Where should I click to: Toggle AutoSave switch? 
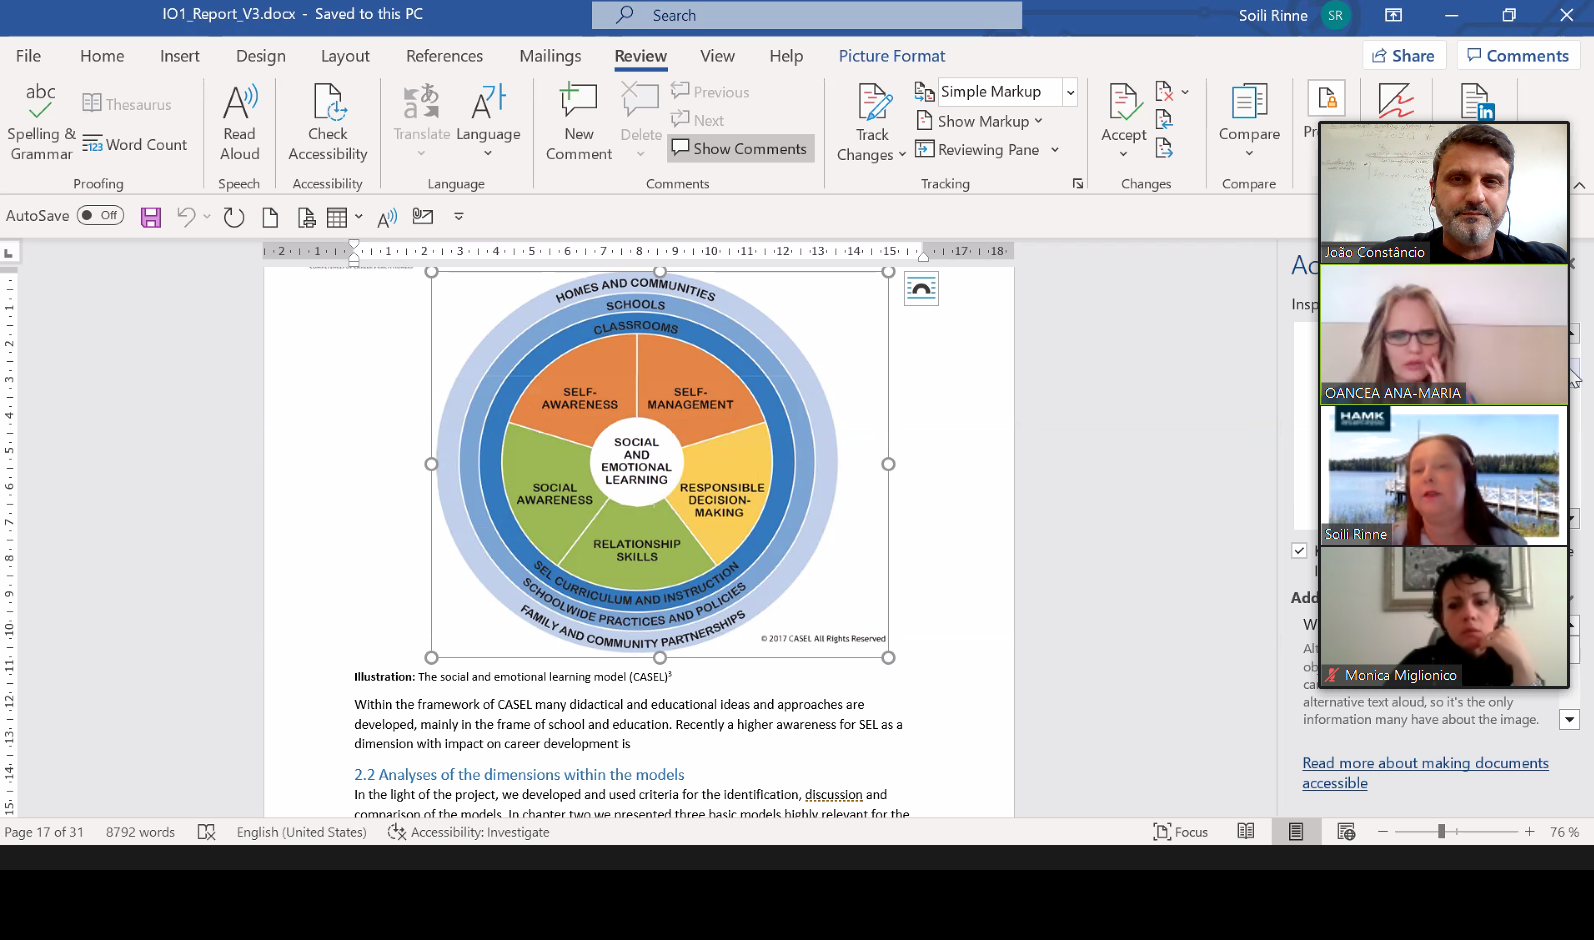100,216
